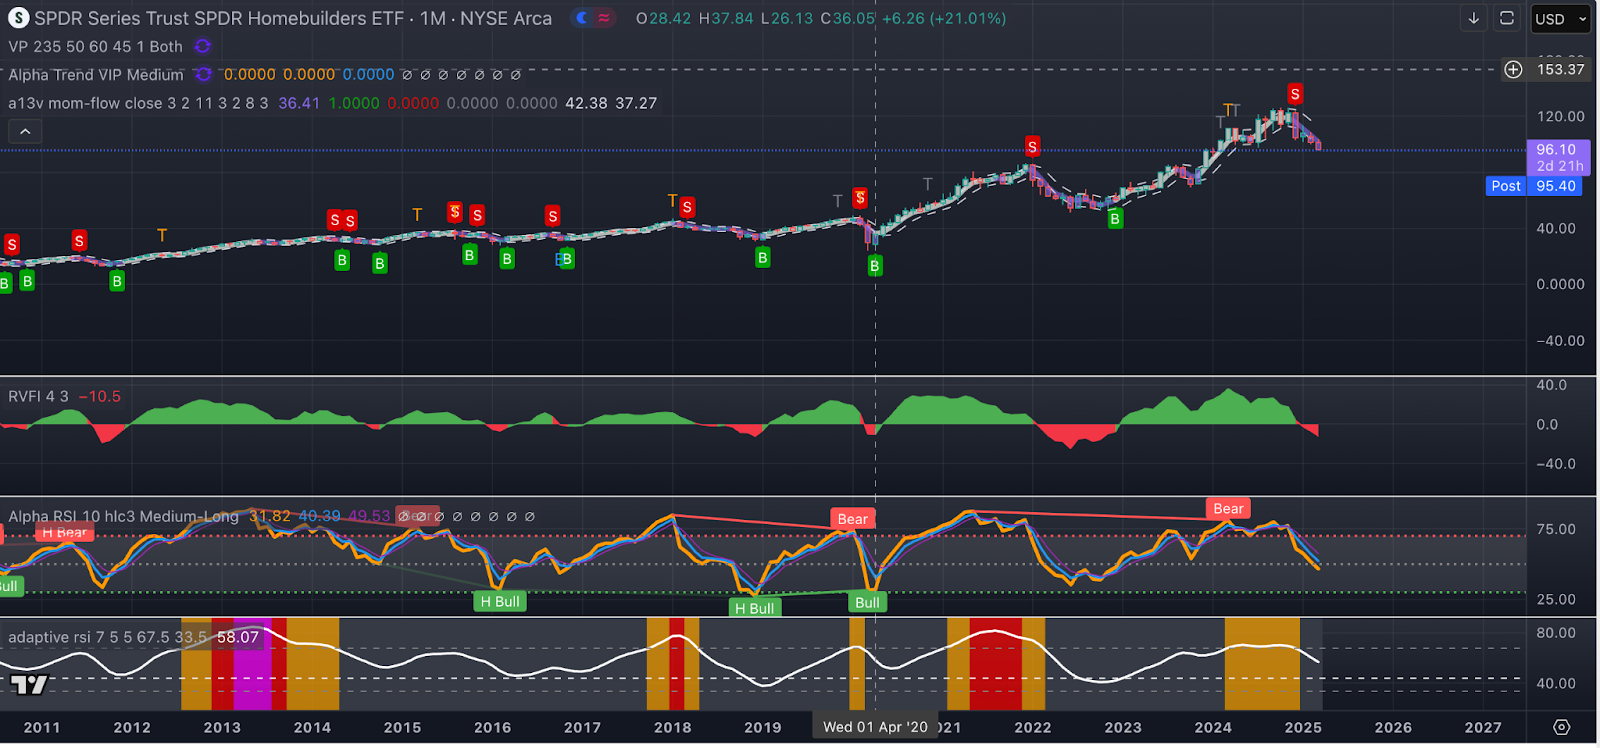
Task: Click the +6.26 (+21.01%) change value
Action: pyautogui.click(x=944, y=18)
